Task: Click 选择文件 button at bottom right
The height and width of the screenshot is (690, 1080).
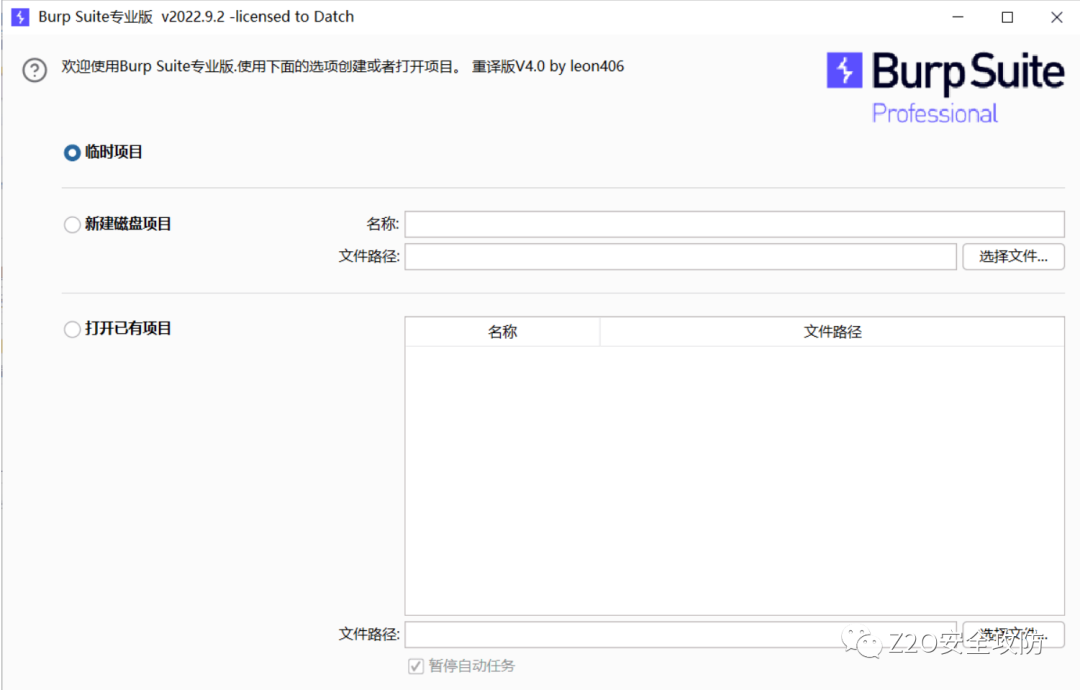Action: pos(1013,634)
